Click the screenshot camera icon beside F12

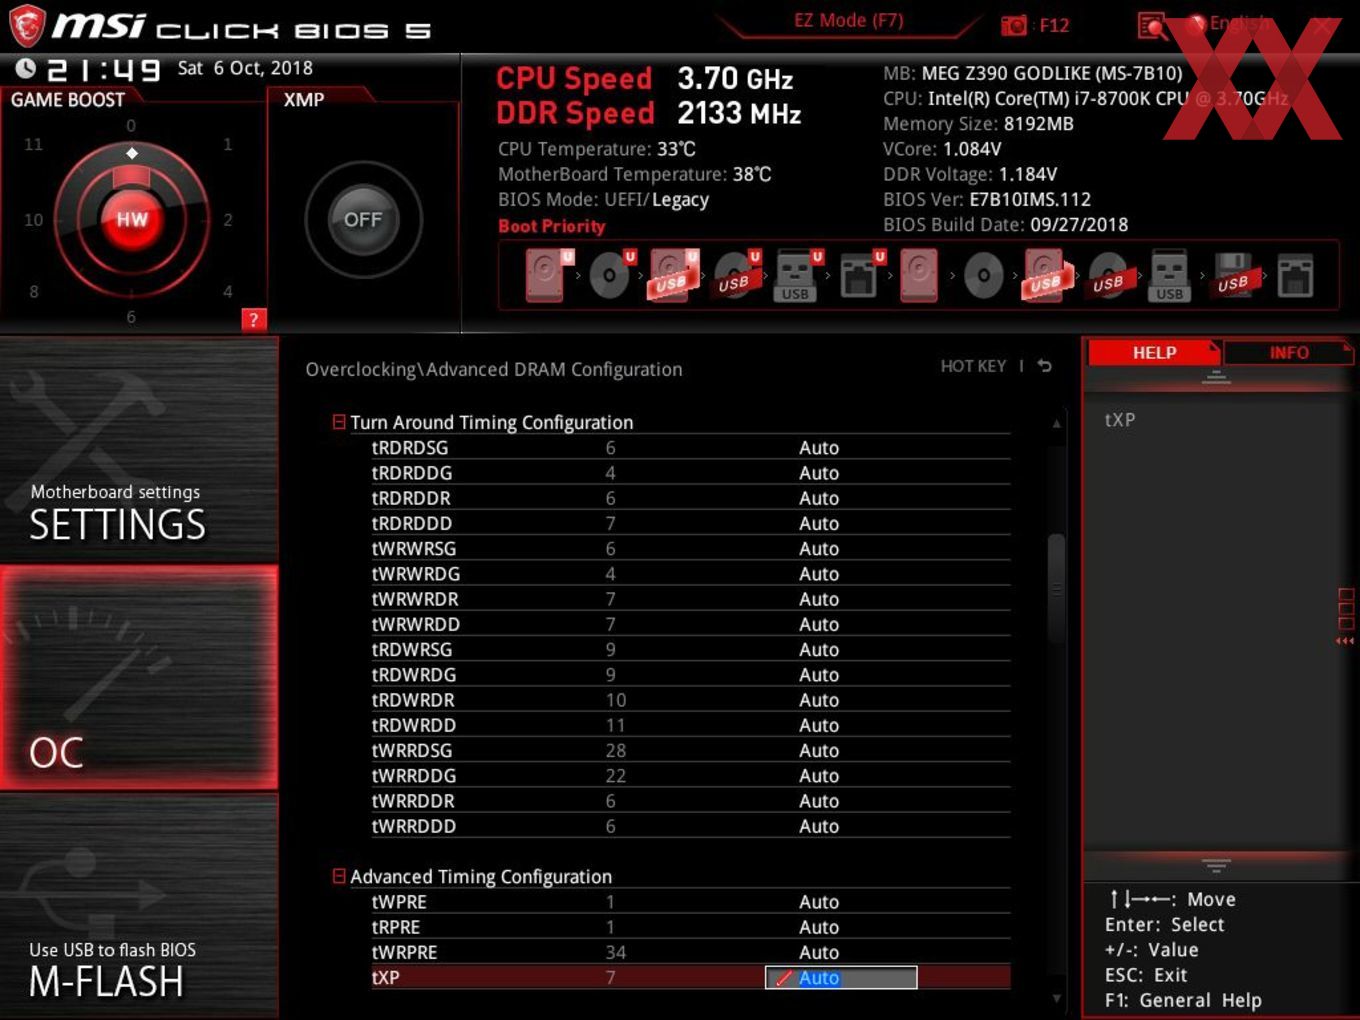pyautogui.click(x=1013, y=25)
